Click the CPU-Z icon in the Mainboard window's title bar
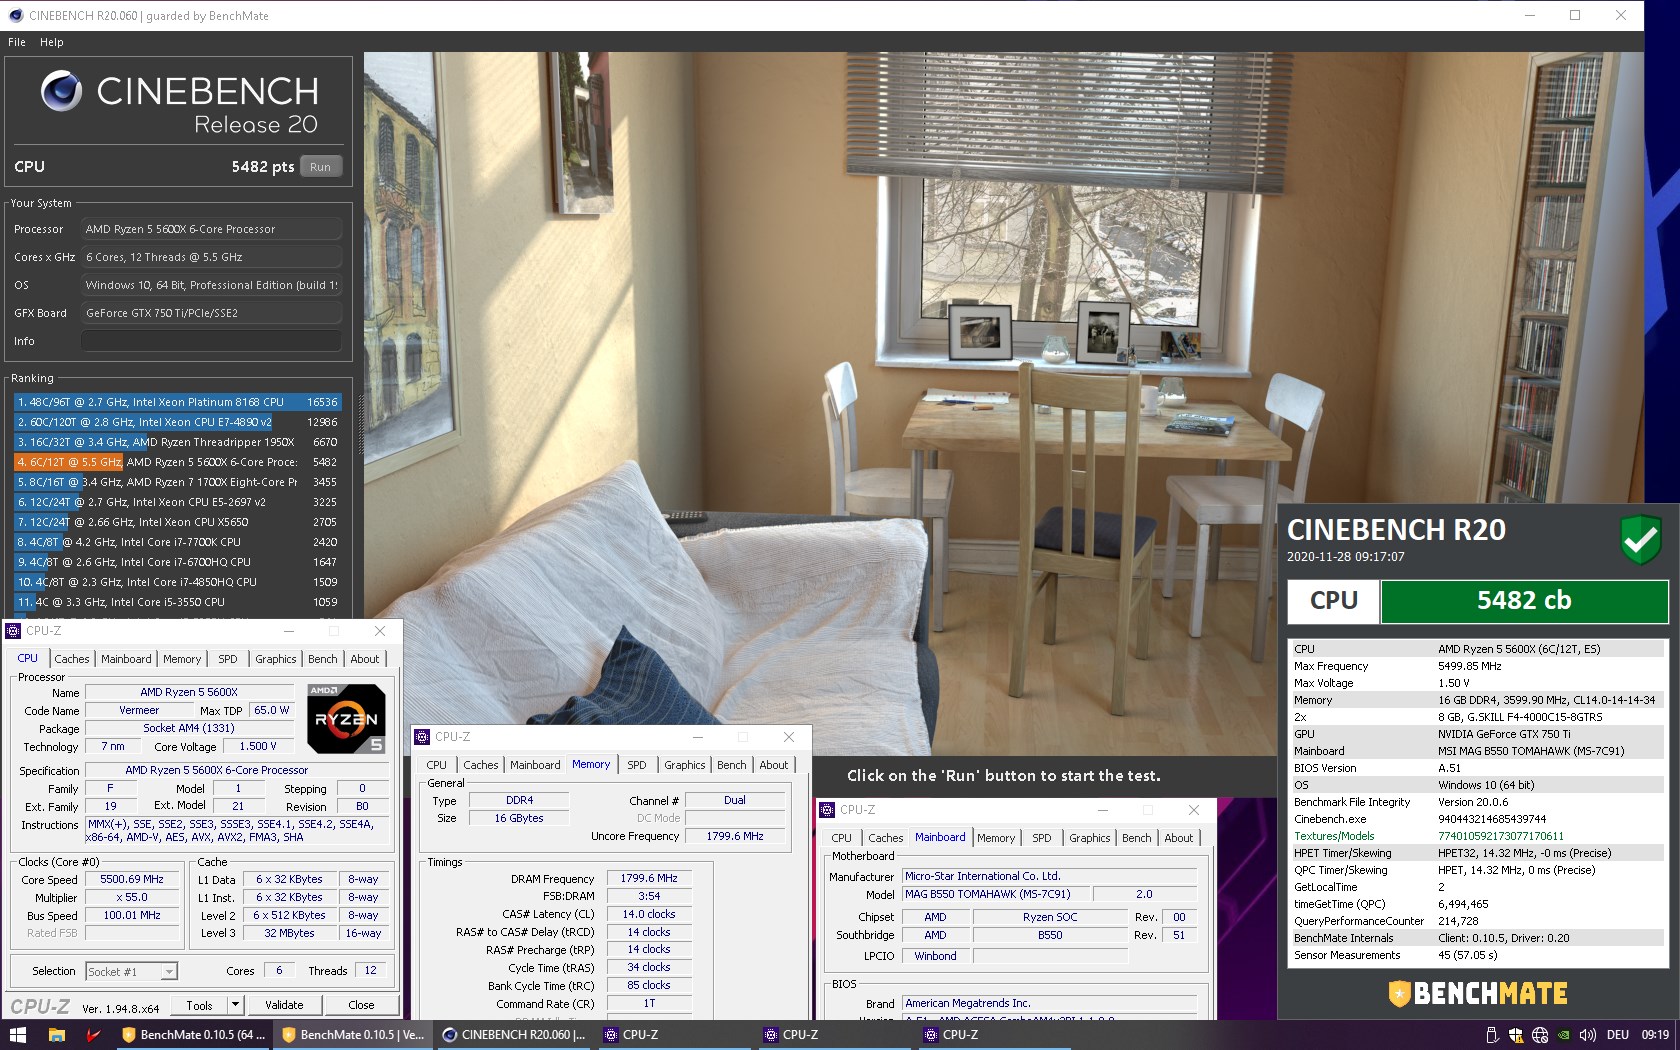 [827, 810]
